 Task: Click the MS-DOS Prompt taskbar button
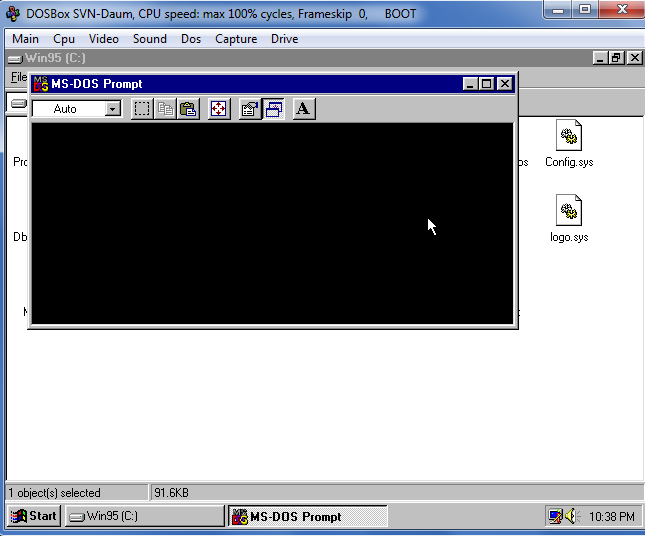(308, 516)
